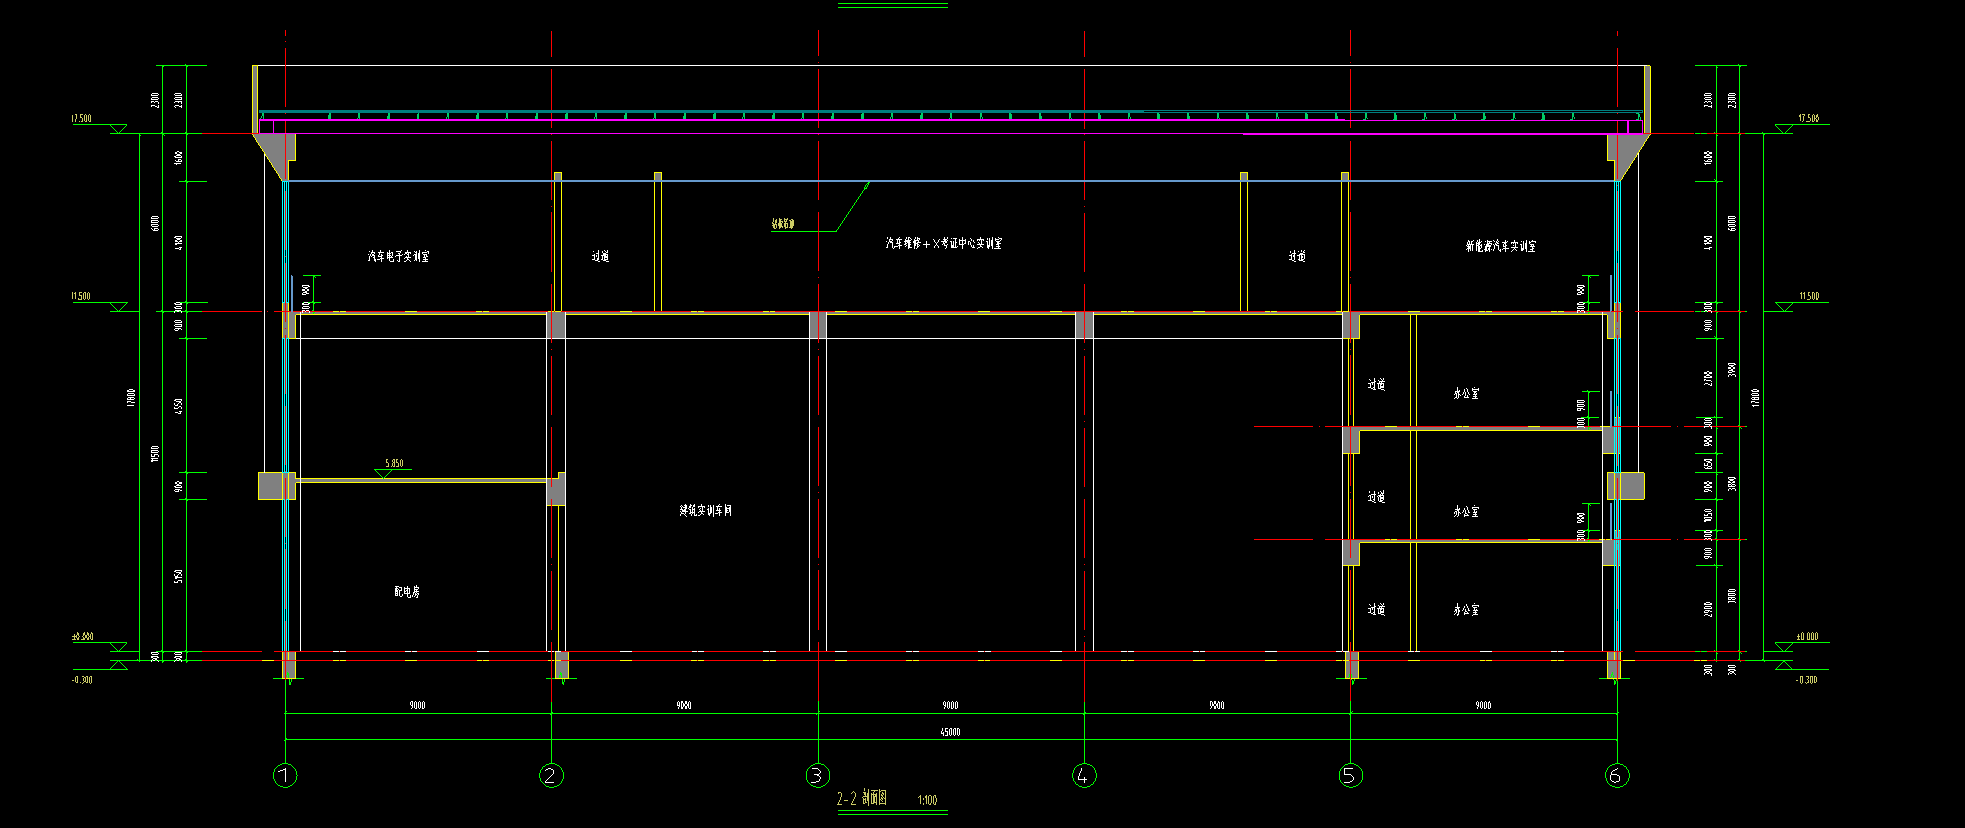Viewport: 1965px width, 828px height.
Task: Click the '过道' label beside 汽车电子实训室
Action: pos(600,256)
